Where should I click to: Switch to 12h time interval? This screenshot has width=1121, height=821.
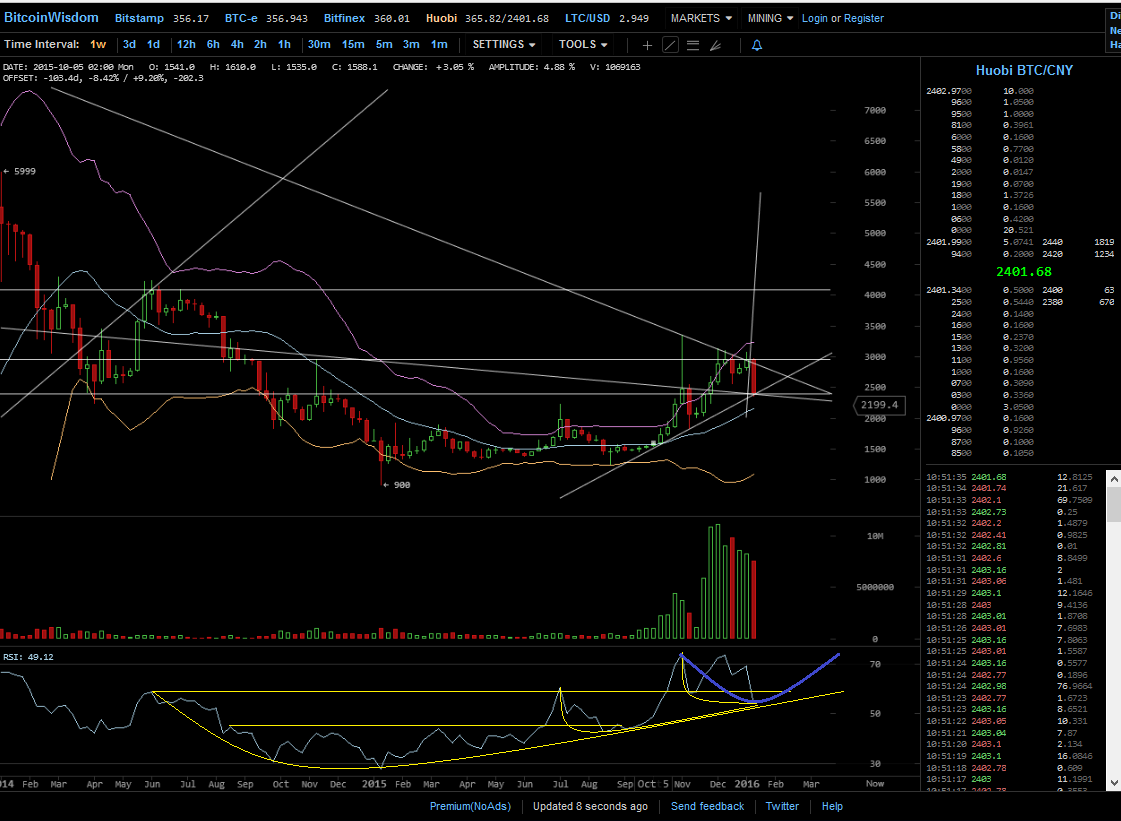[x=186, y=44]
